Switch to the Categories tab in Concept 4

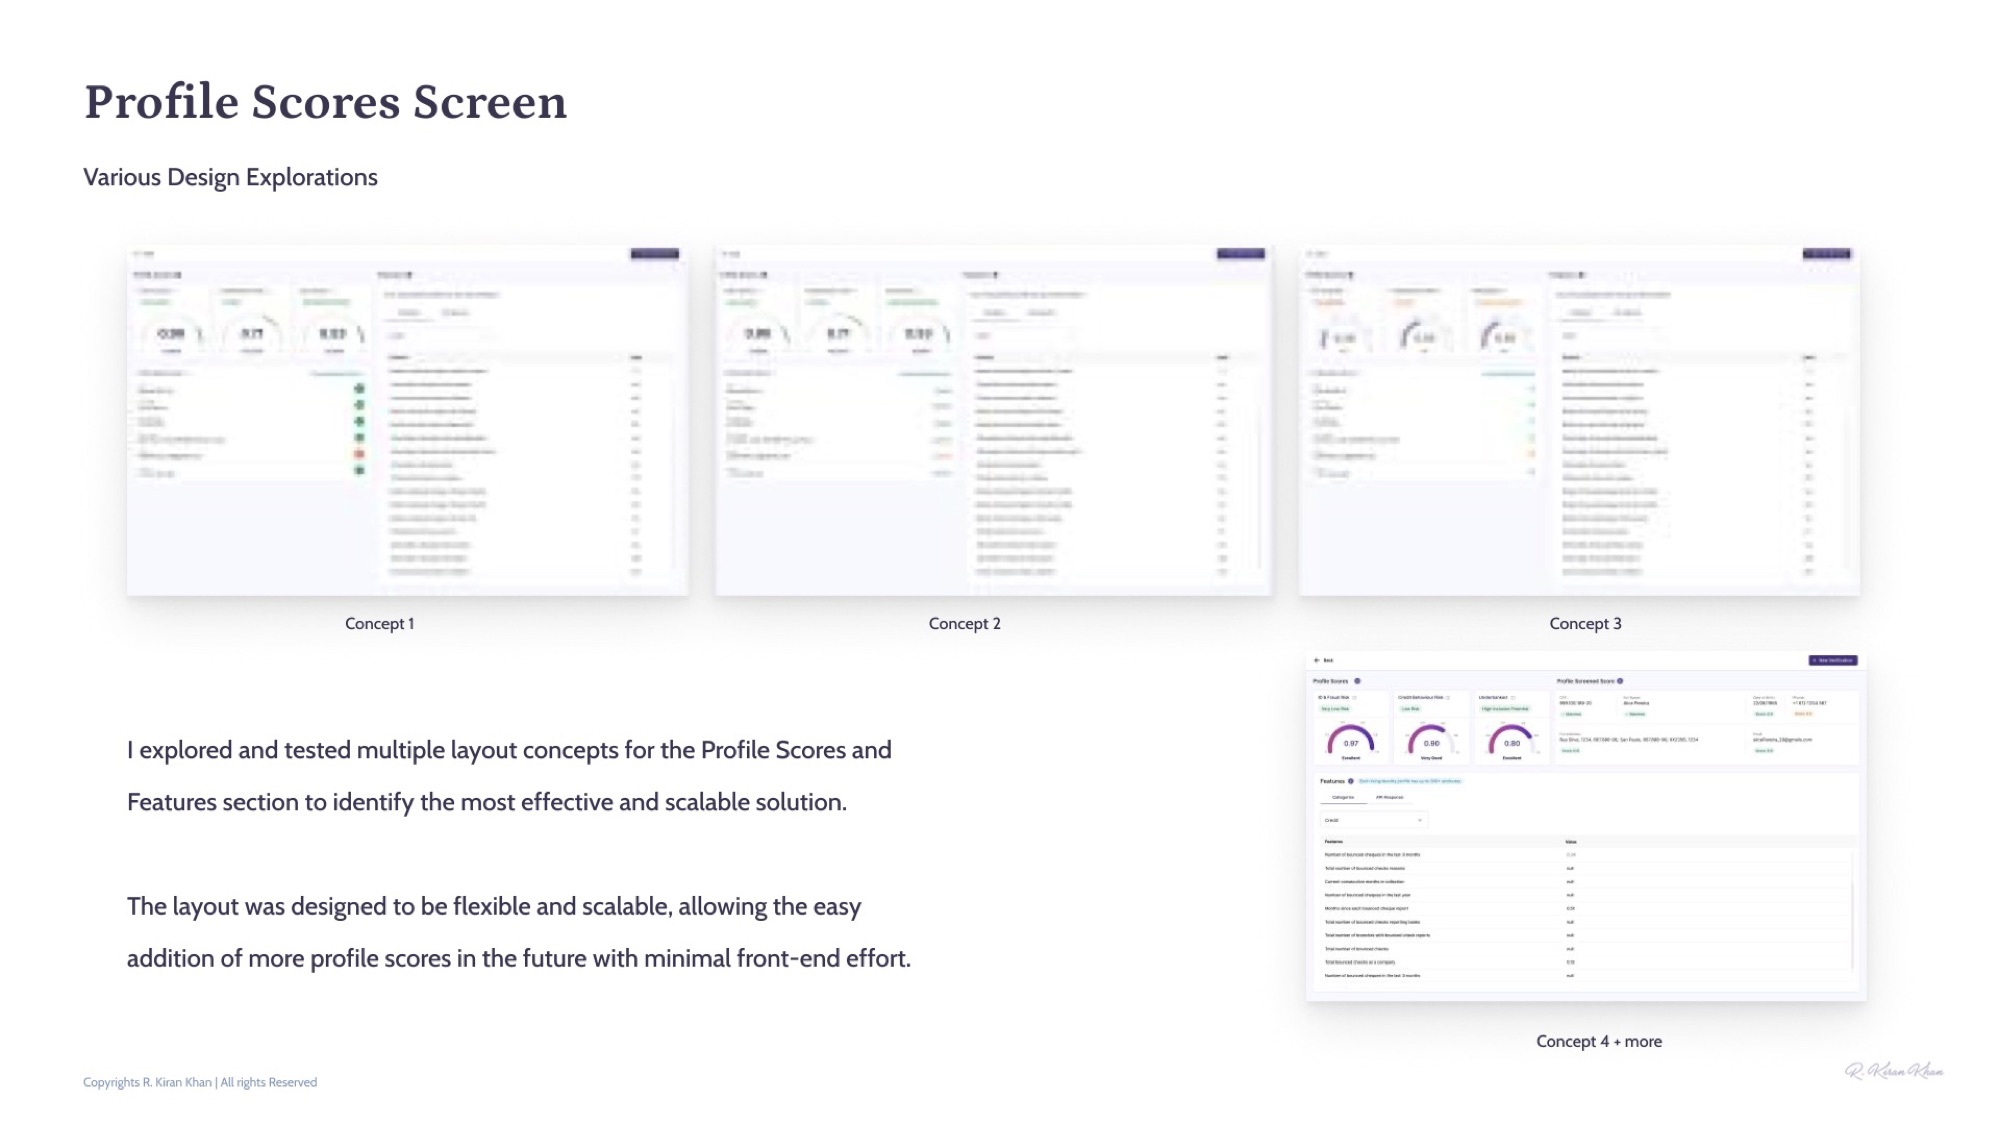pyautogui.click(x=1343, y=797)
